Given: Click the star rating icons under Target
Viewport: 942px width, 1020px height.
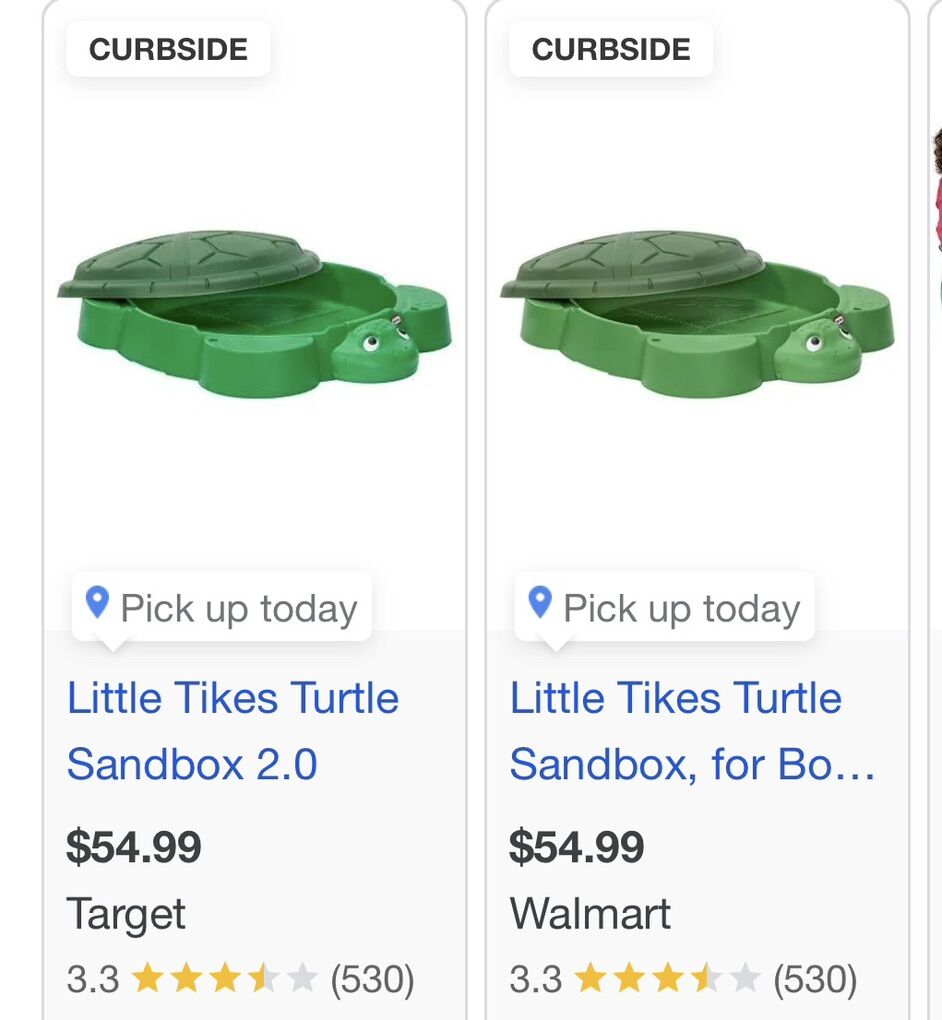Looking at the screenshot, I should [224, 980].
